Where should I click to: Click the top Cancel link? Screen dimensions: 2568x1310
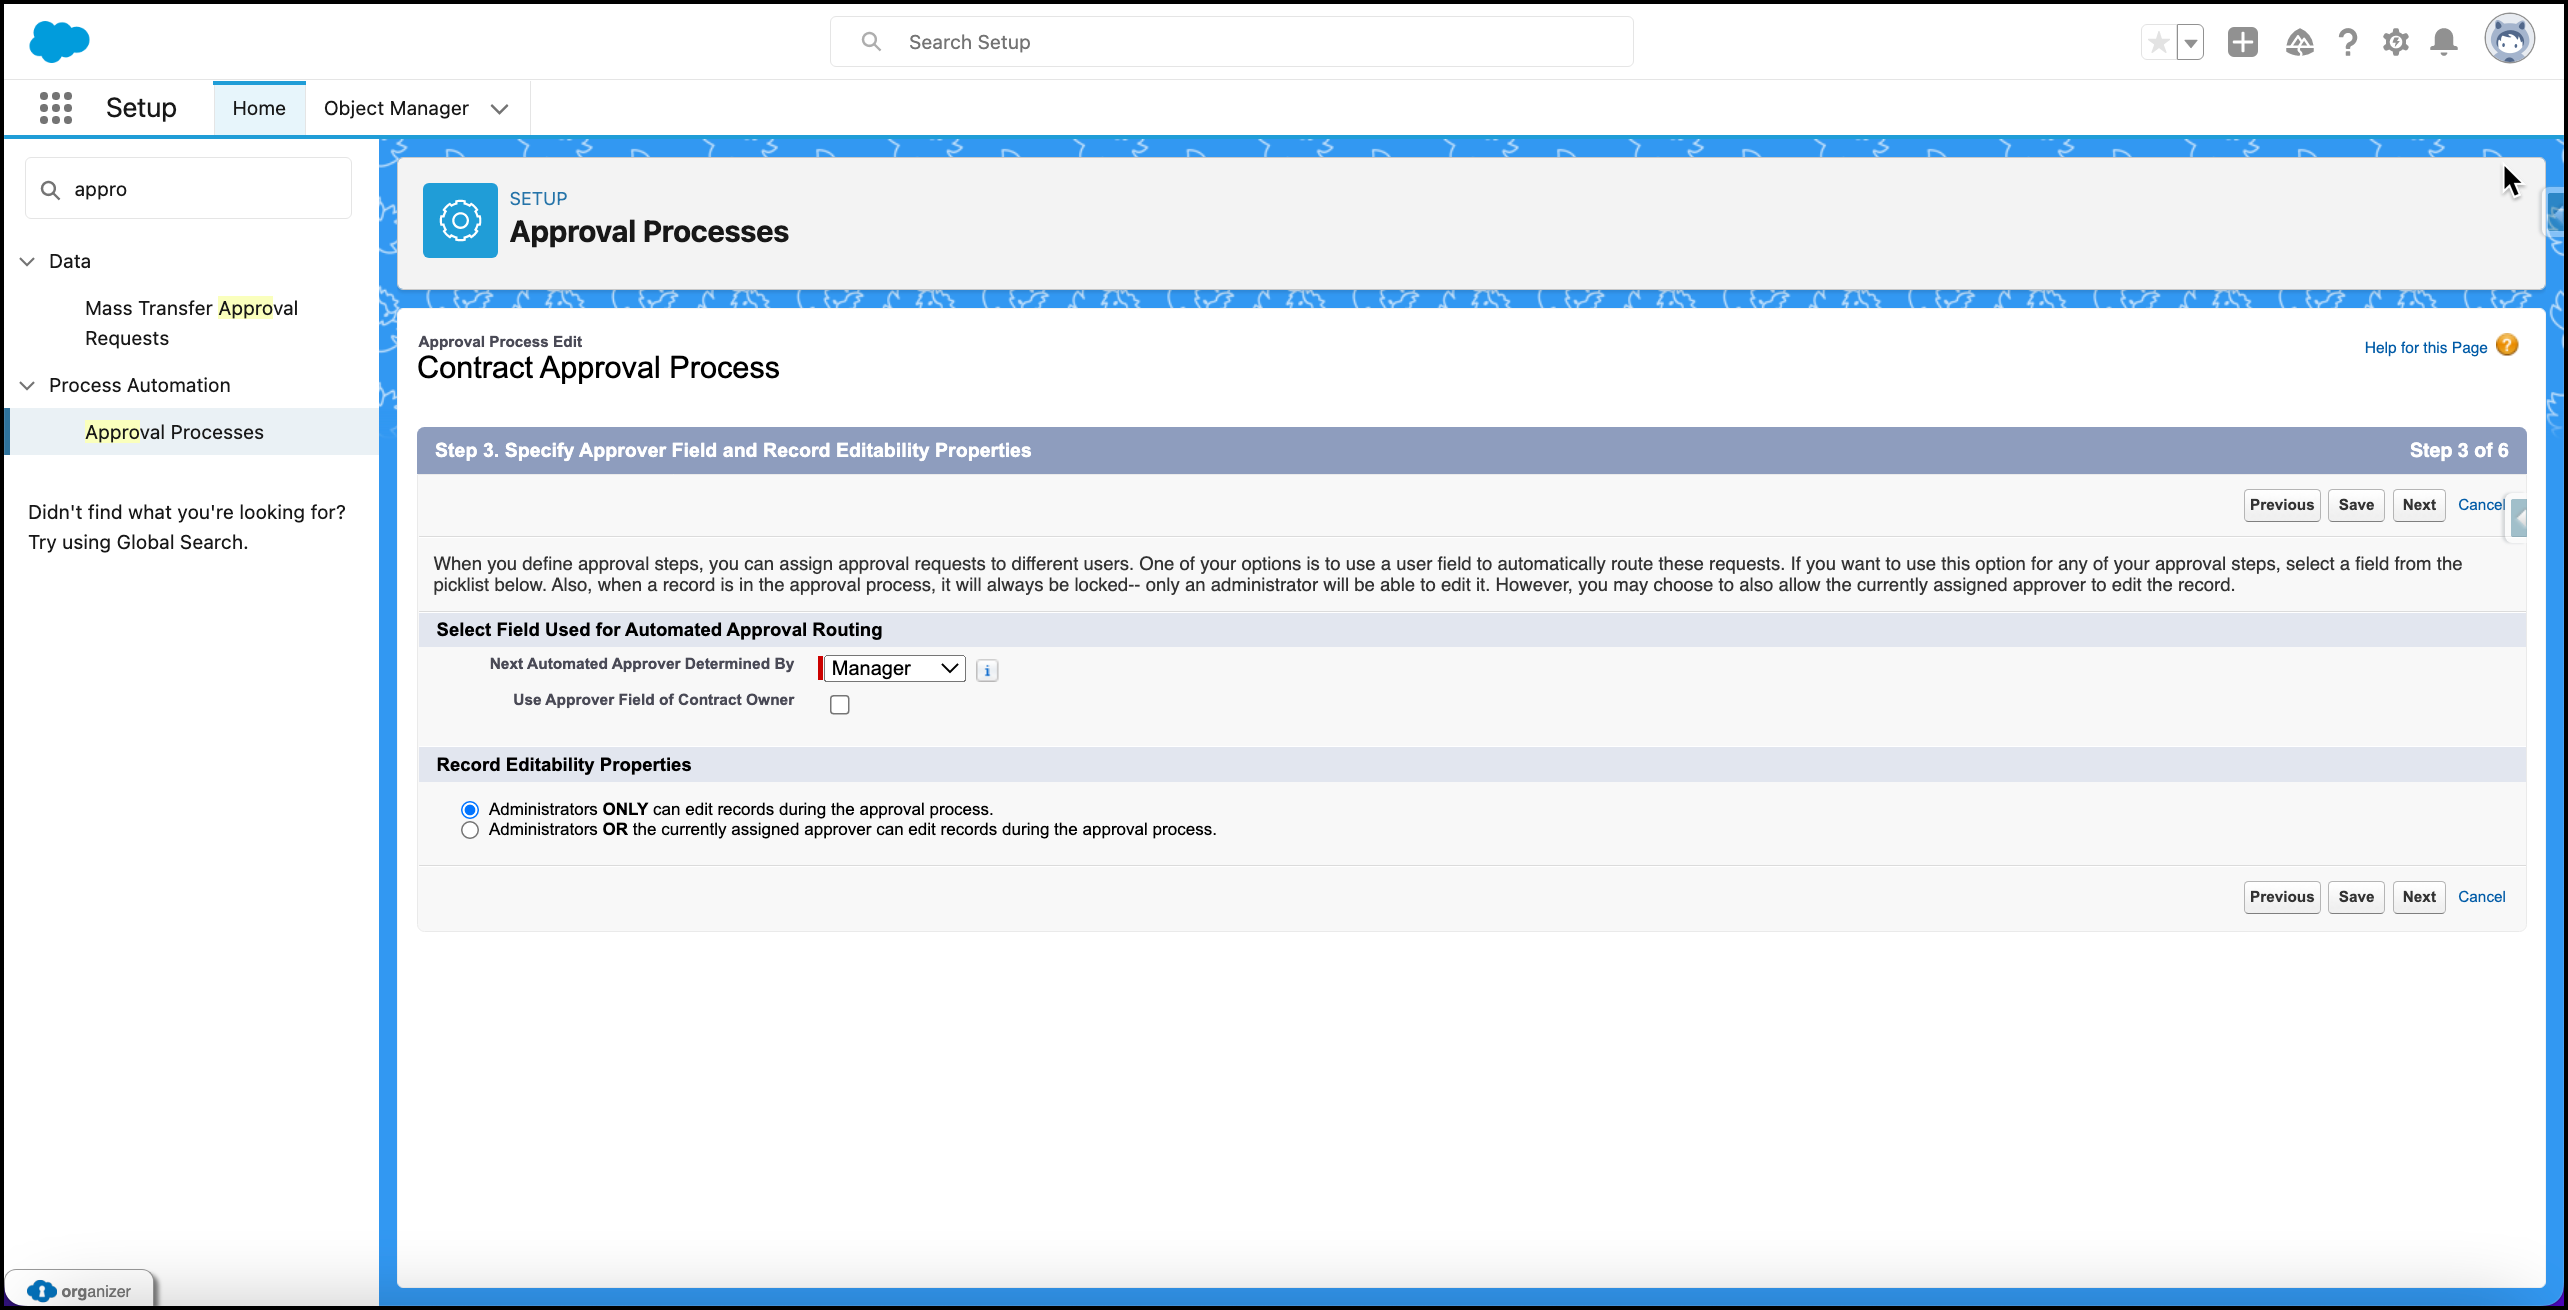[2481, 505]
